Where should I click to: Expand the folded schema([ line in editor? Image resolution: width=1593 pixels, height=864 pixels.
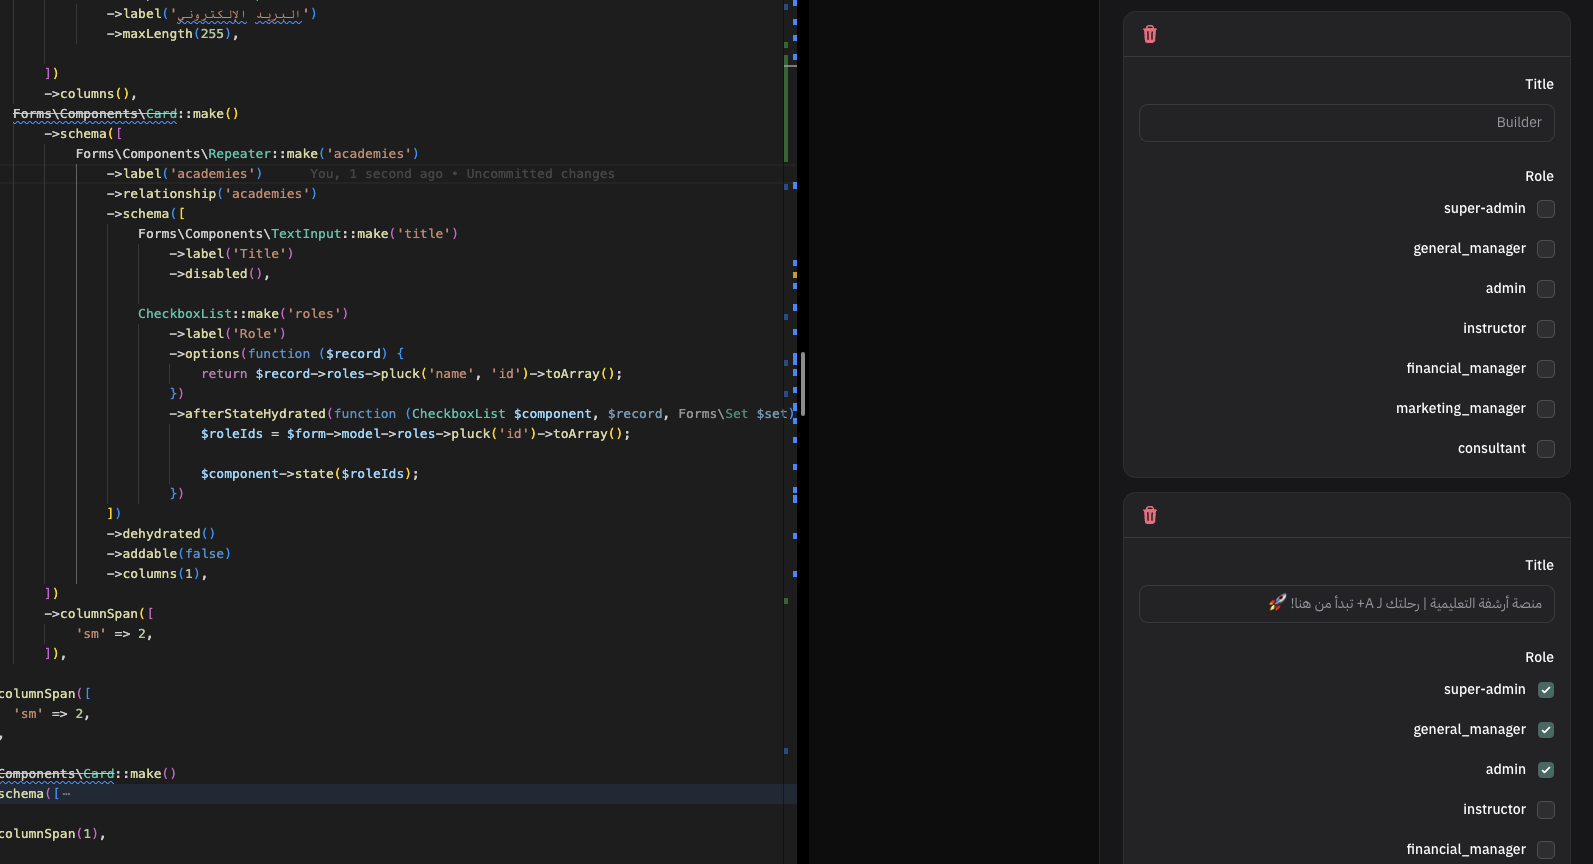(x=66, y=794)
